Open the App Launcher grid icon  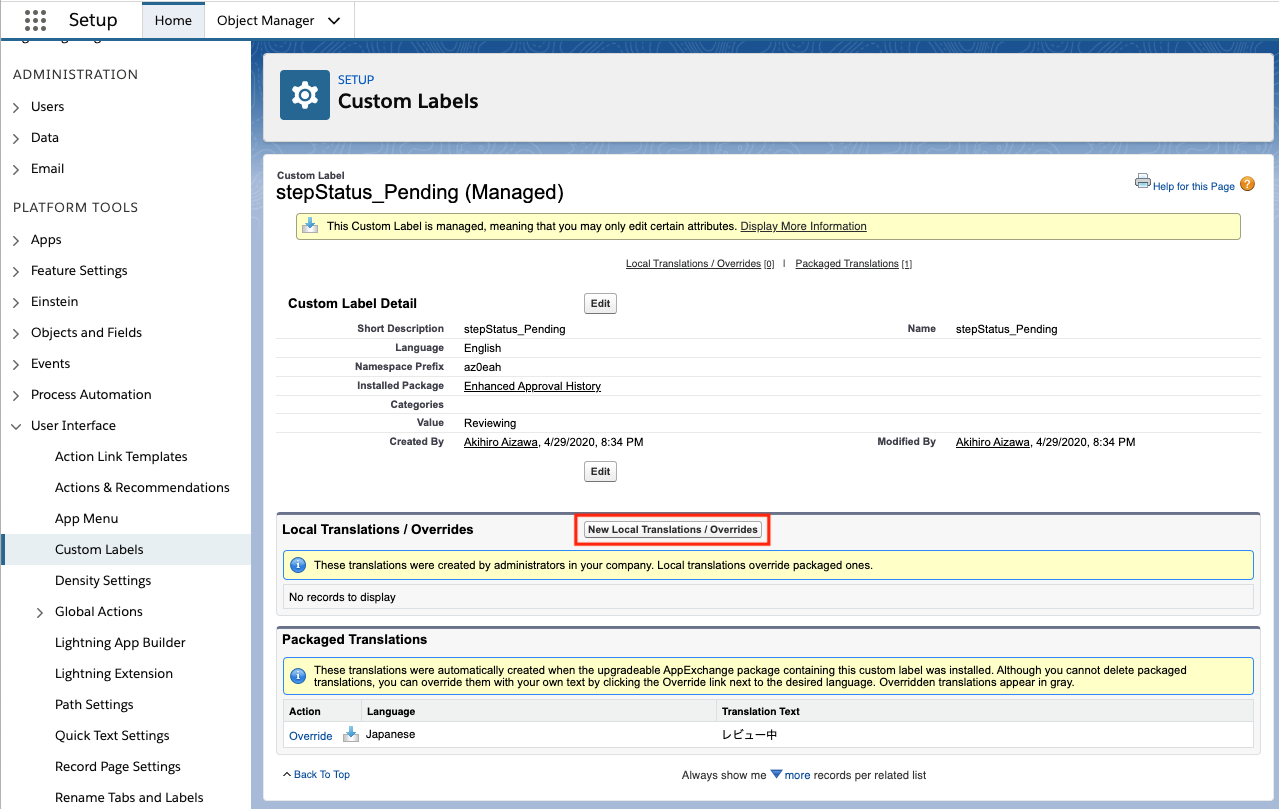35,20
